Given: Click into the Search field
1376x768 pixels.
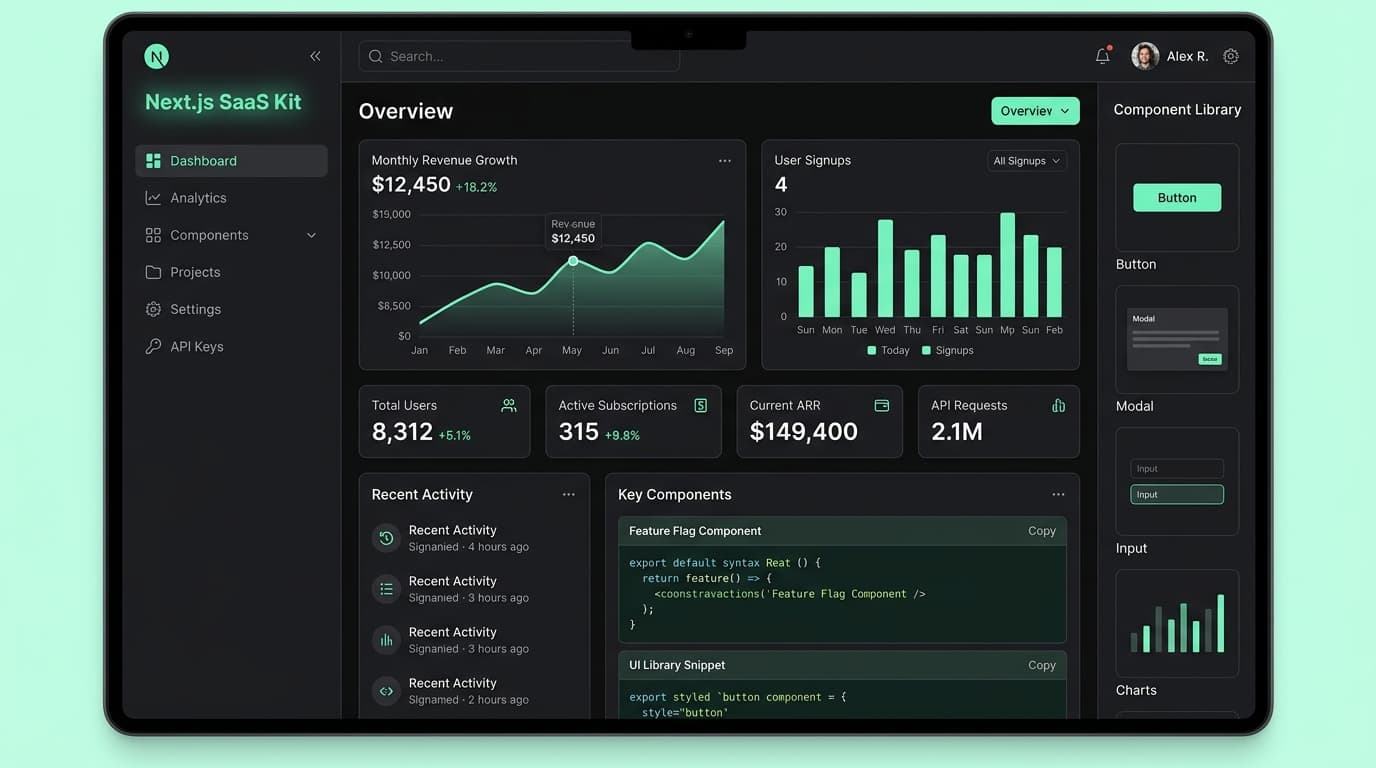Looking at the screenshot, I should pyautogui.click(x=519, y=57).
